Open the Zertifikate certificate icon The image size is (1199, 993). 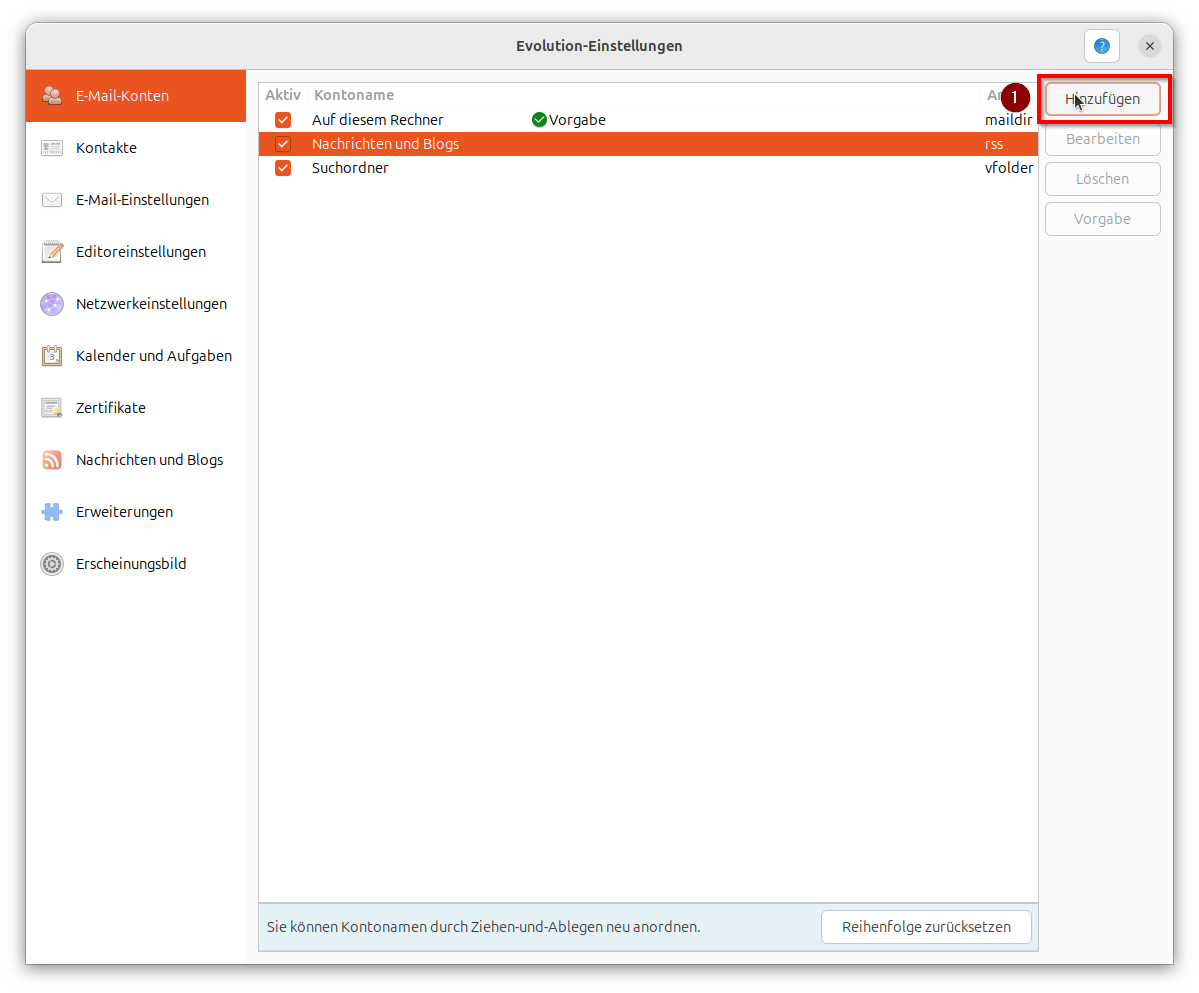click(x=51, y=407)
